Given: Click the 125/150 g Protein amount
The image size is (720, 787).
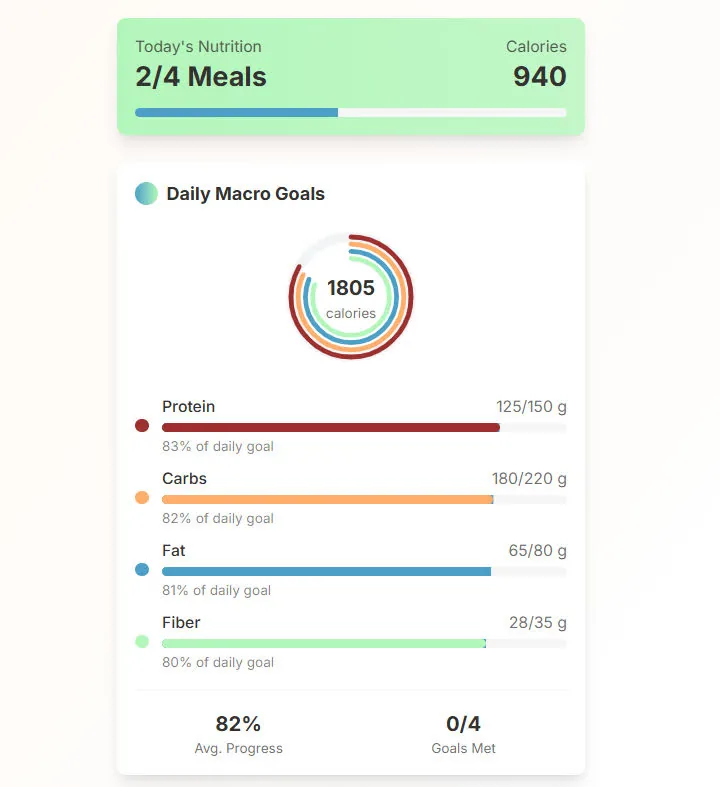Looking at the screenshot, I should point(531,407).
